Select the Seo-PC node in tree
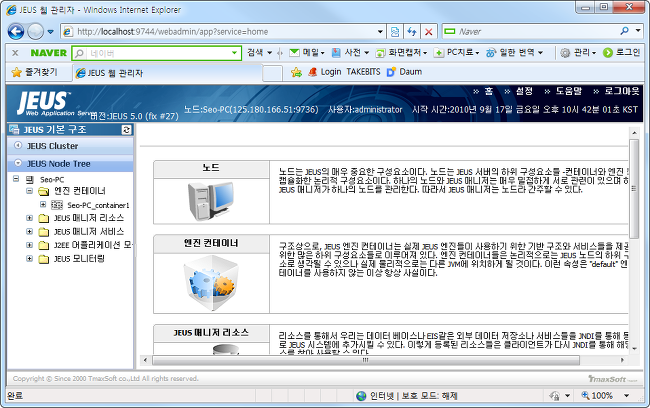 coord(52,180)
